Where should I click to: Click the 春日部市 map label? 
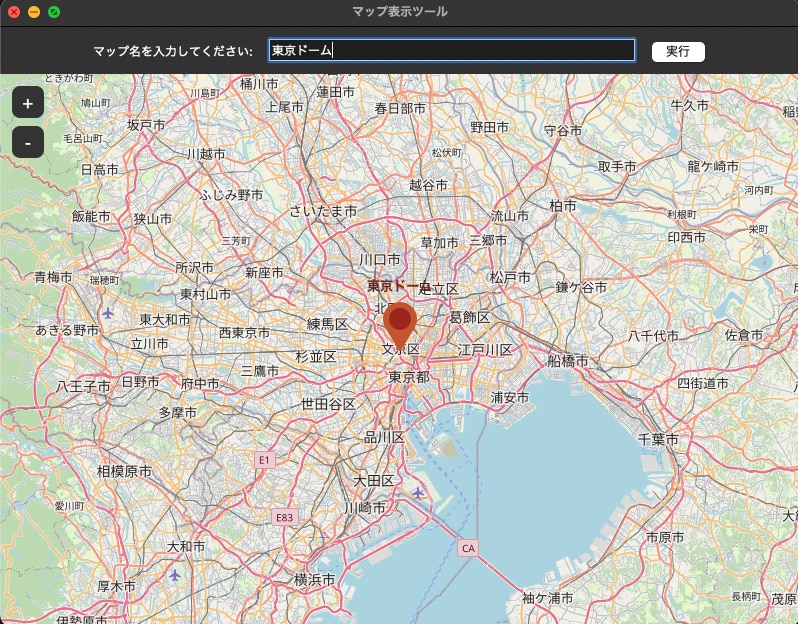tap(400, 108)
